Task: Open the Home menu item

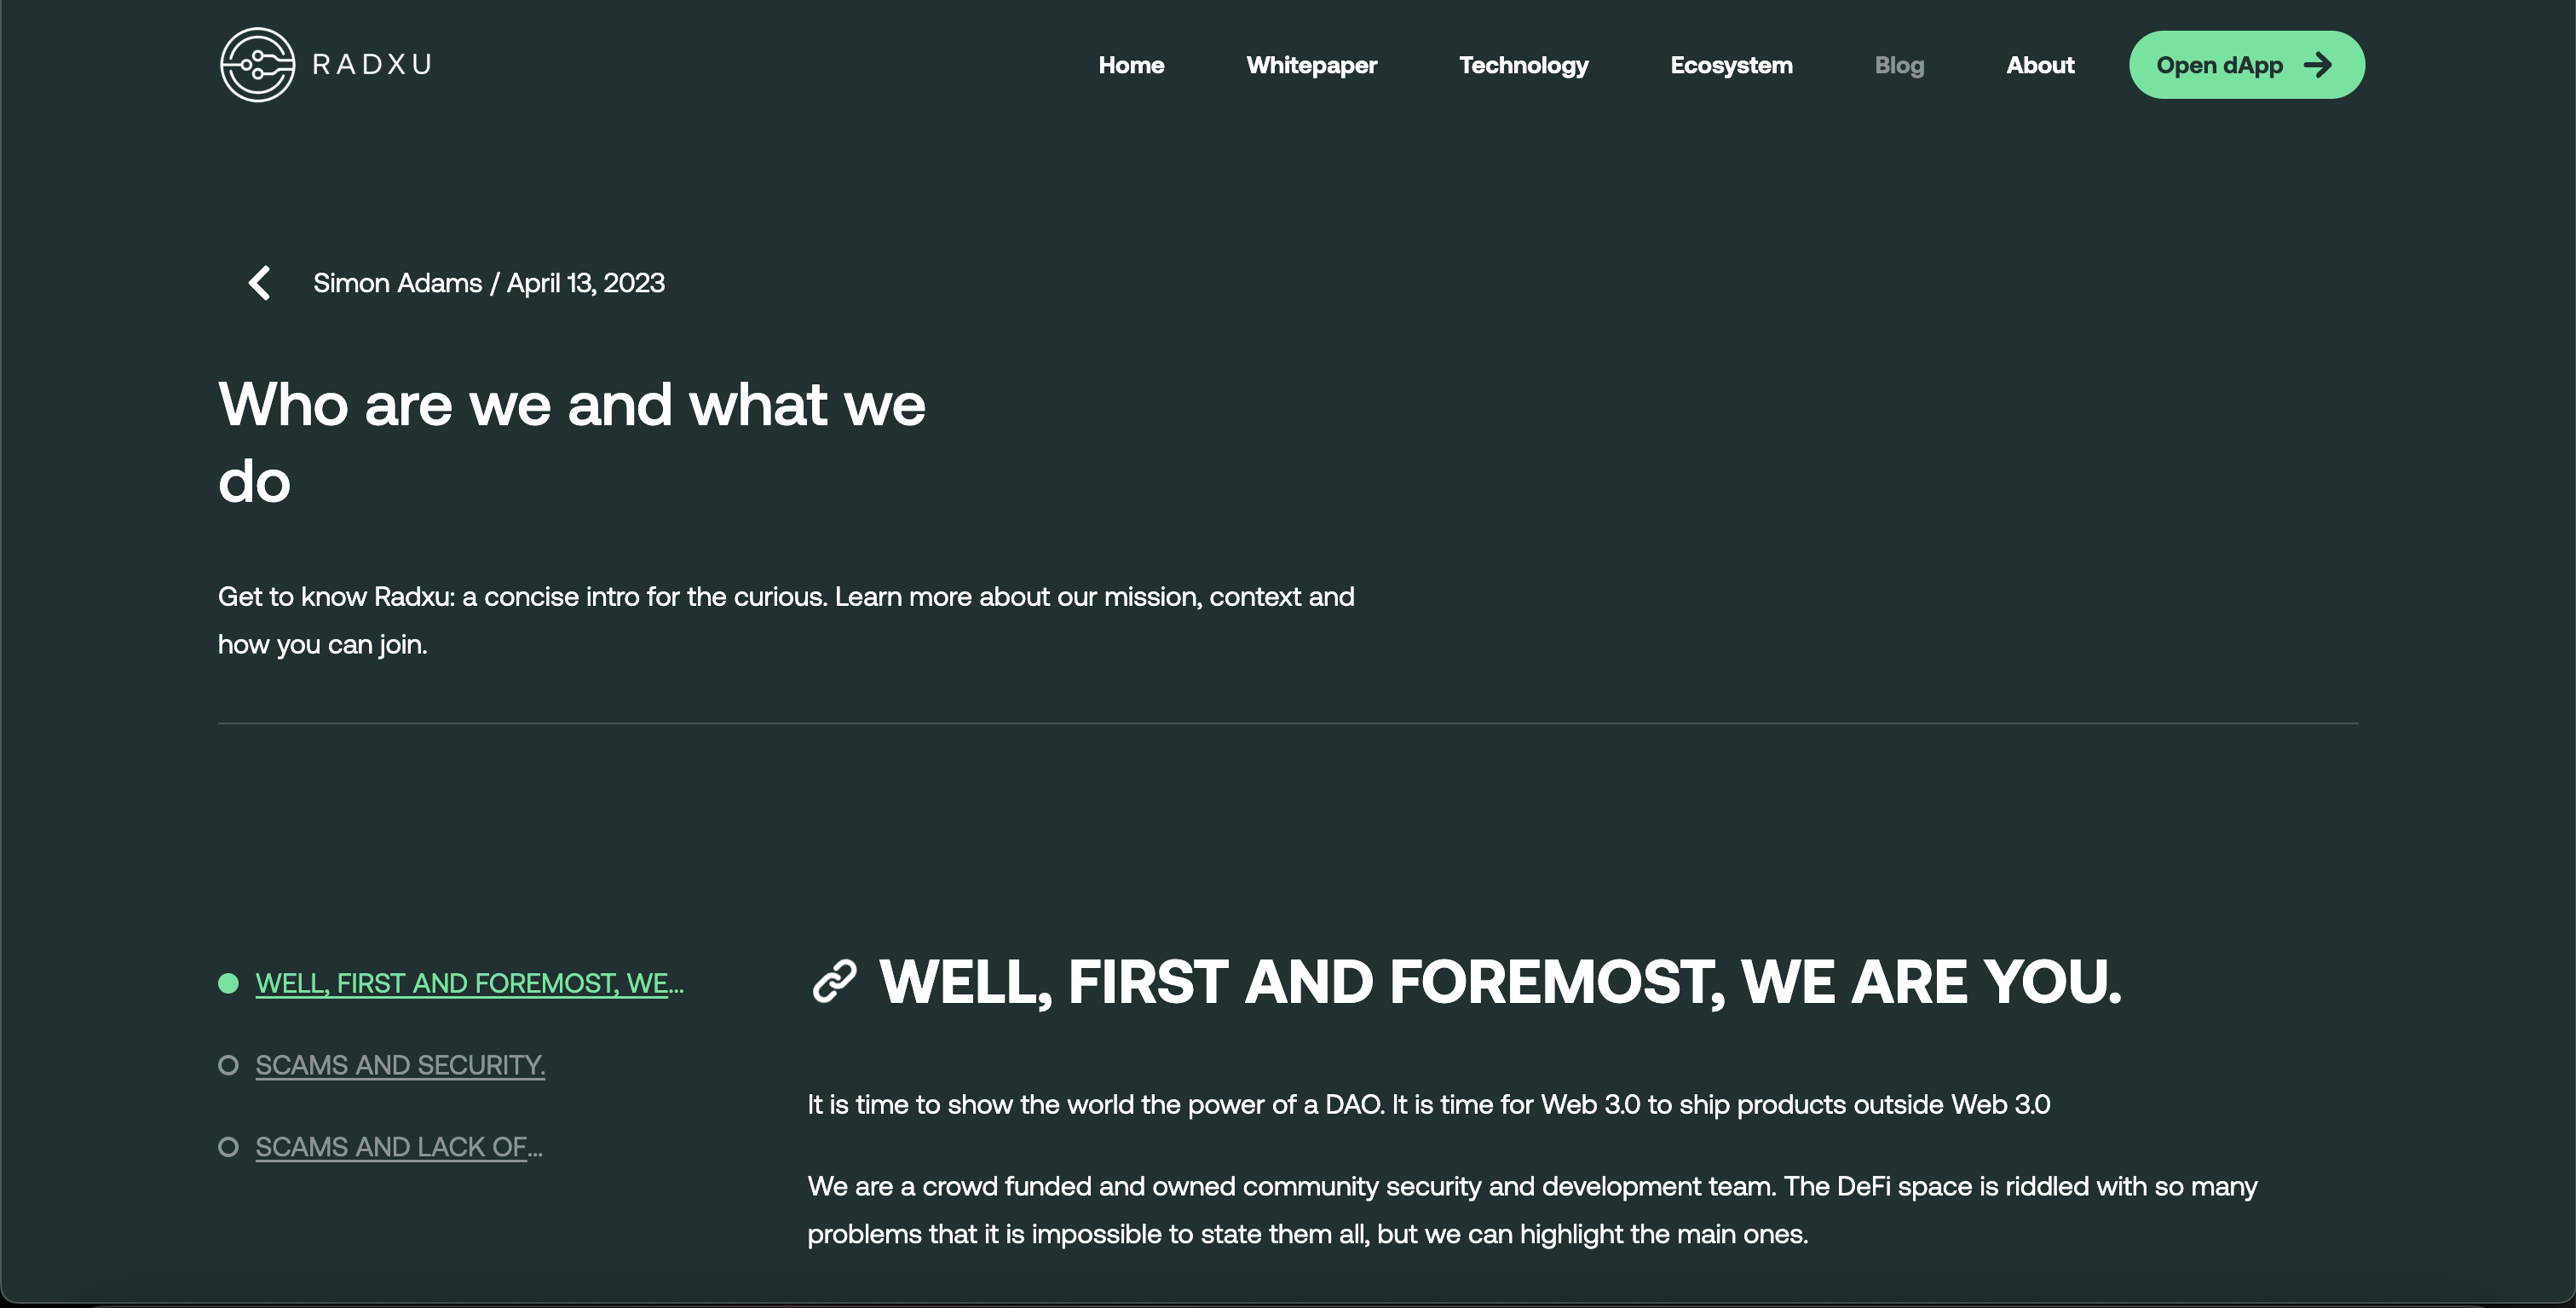Action: coord(1131,65)
